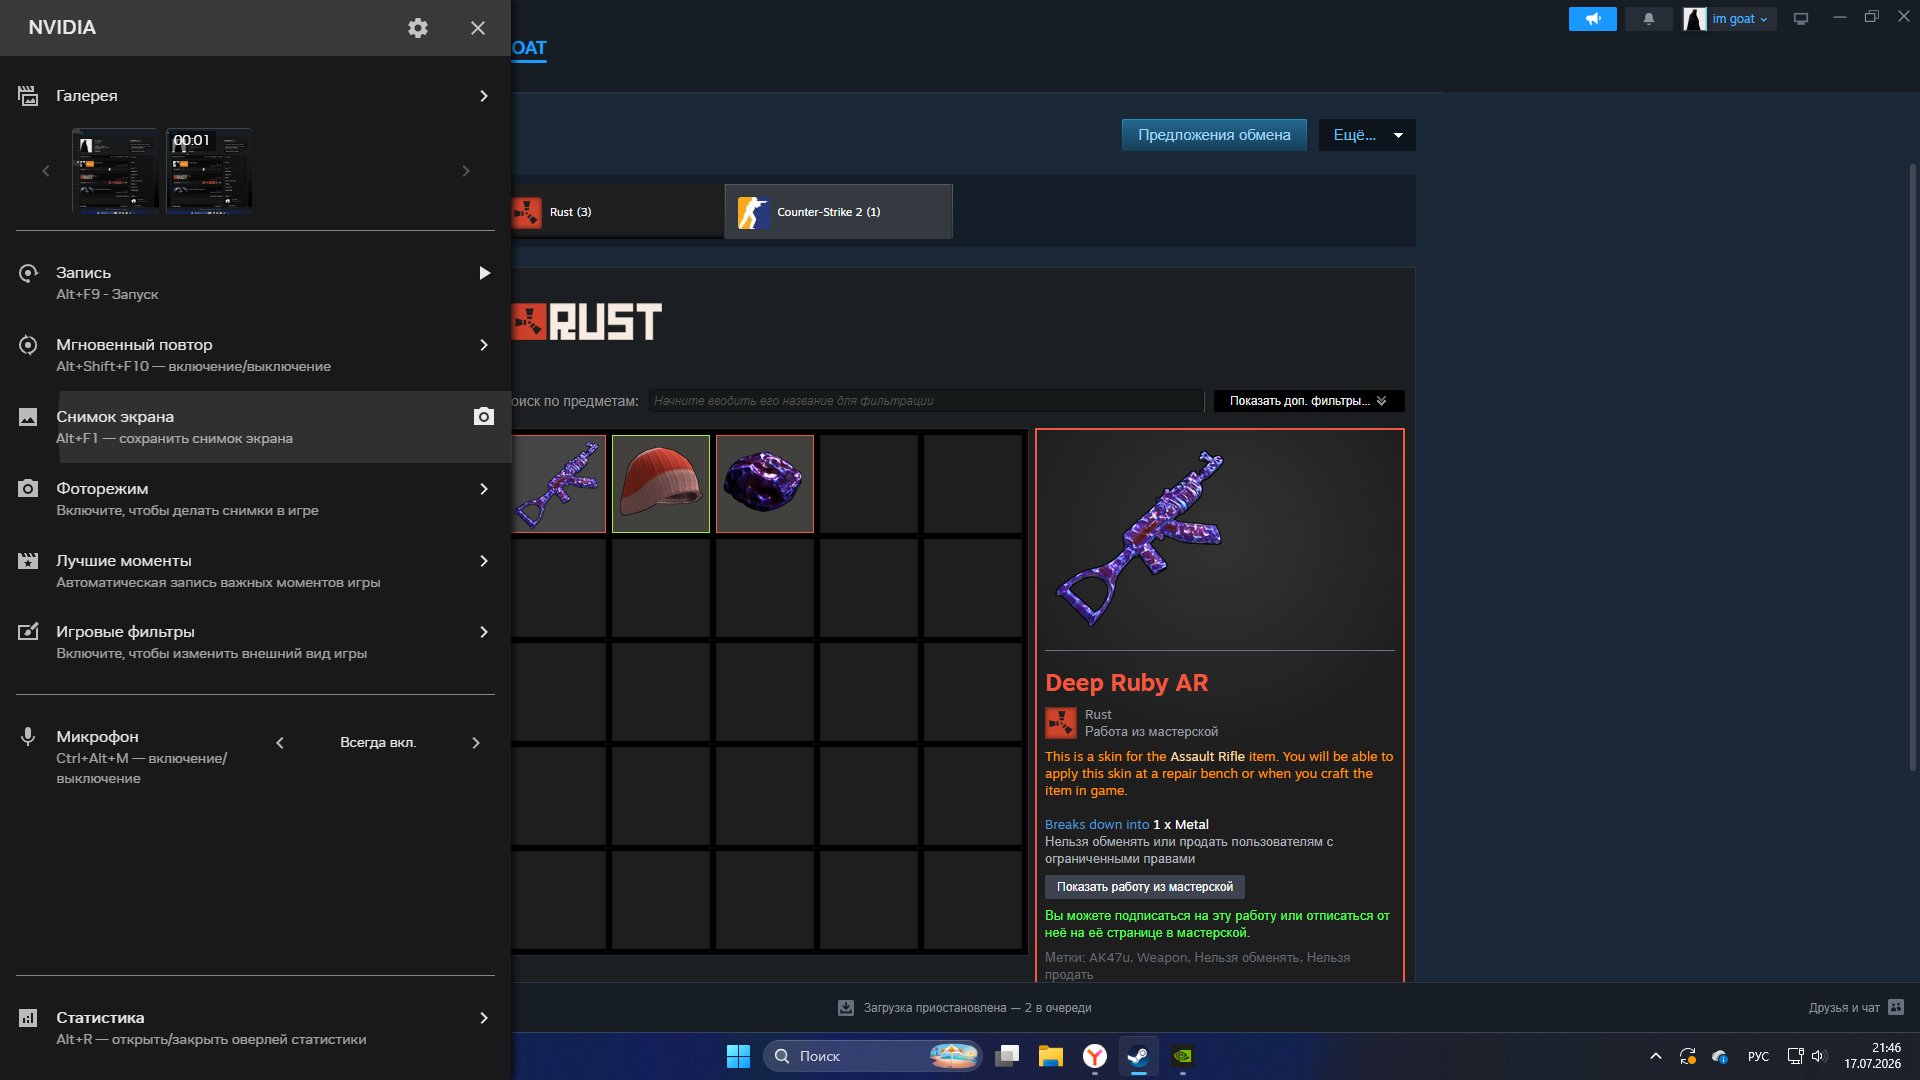Click the Статистика chart icon
Screen dimensions: 1920x1080
tap(28, 1018)
